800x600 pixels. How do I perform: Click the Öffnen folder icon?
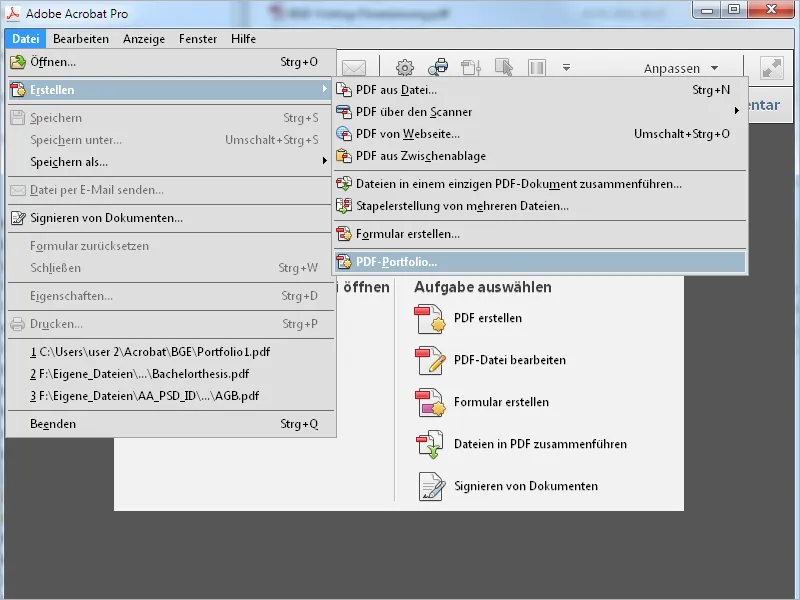pos(18,62)
